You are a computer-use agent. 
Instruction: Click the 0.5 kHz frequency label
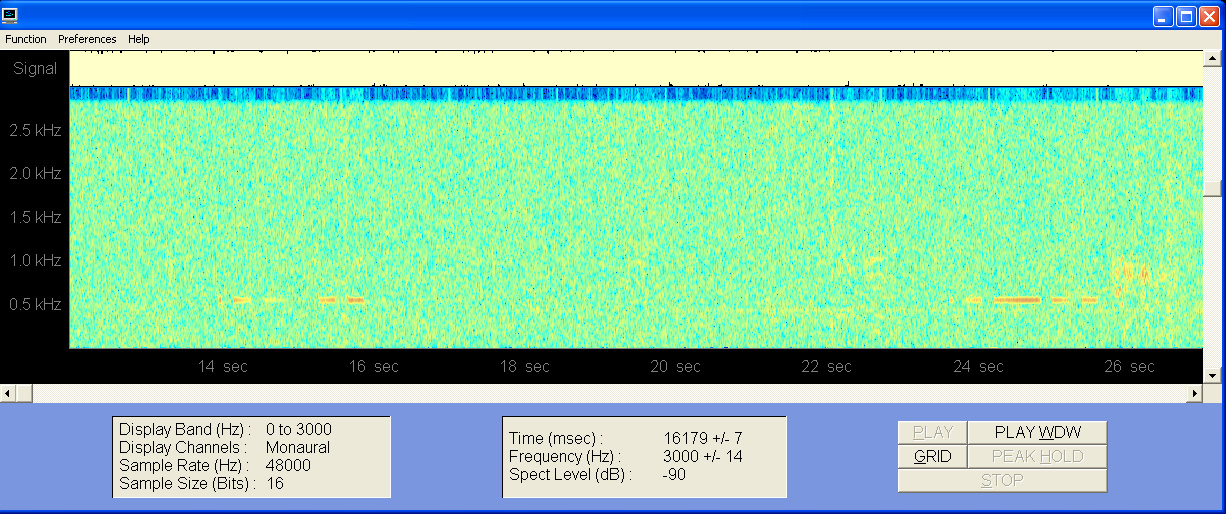(x=35, y=304)
